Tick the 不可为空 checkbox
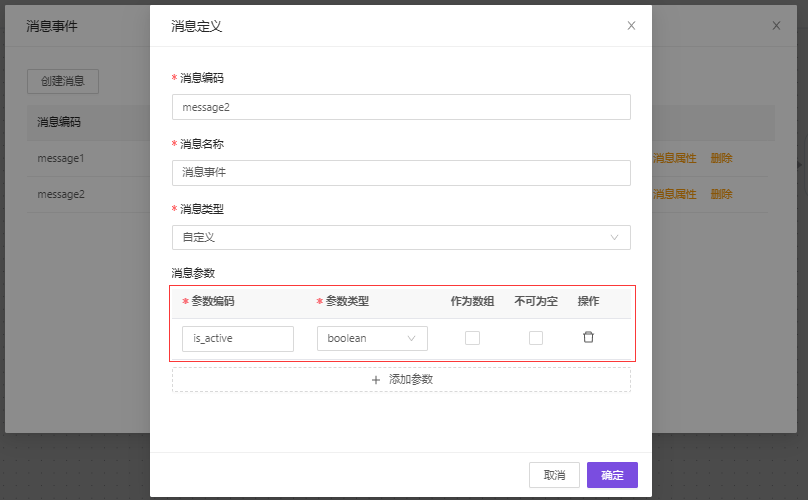This screenshot has width=808, height=500. (536, 338)
